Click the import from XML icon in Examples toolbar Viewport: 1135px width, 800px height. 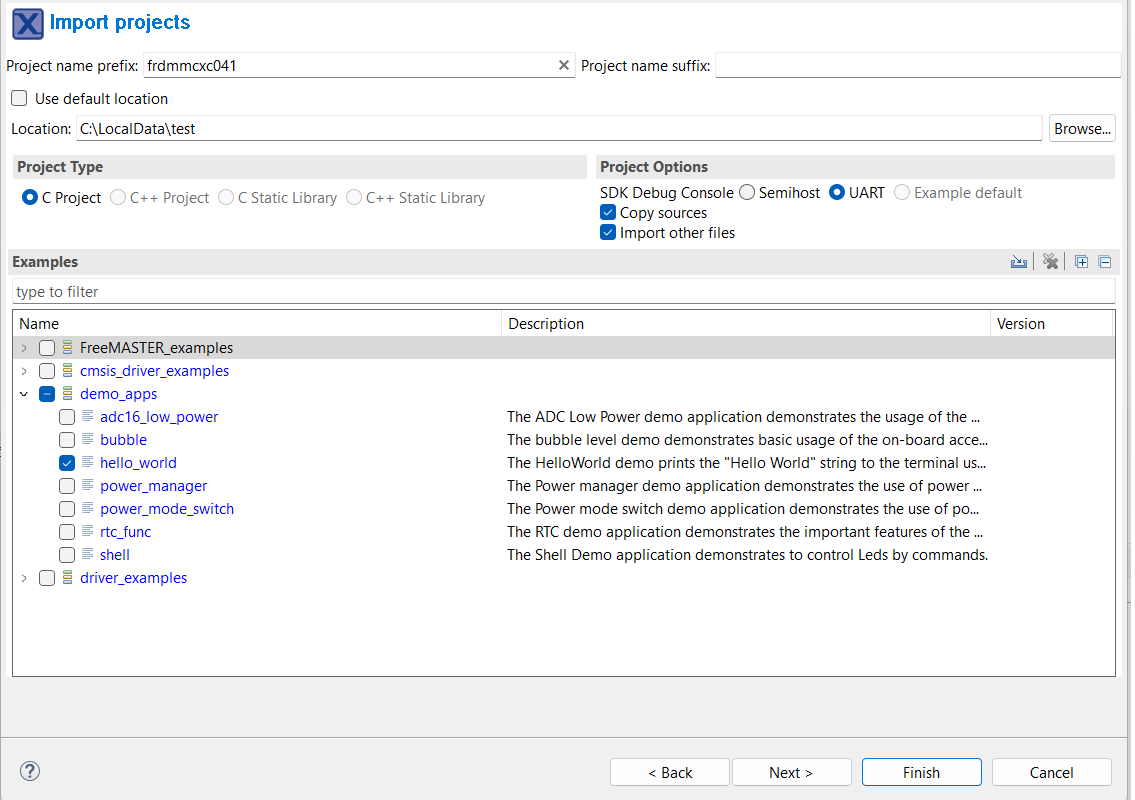tap(1019, 262)
